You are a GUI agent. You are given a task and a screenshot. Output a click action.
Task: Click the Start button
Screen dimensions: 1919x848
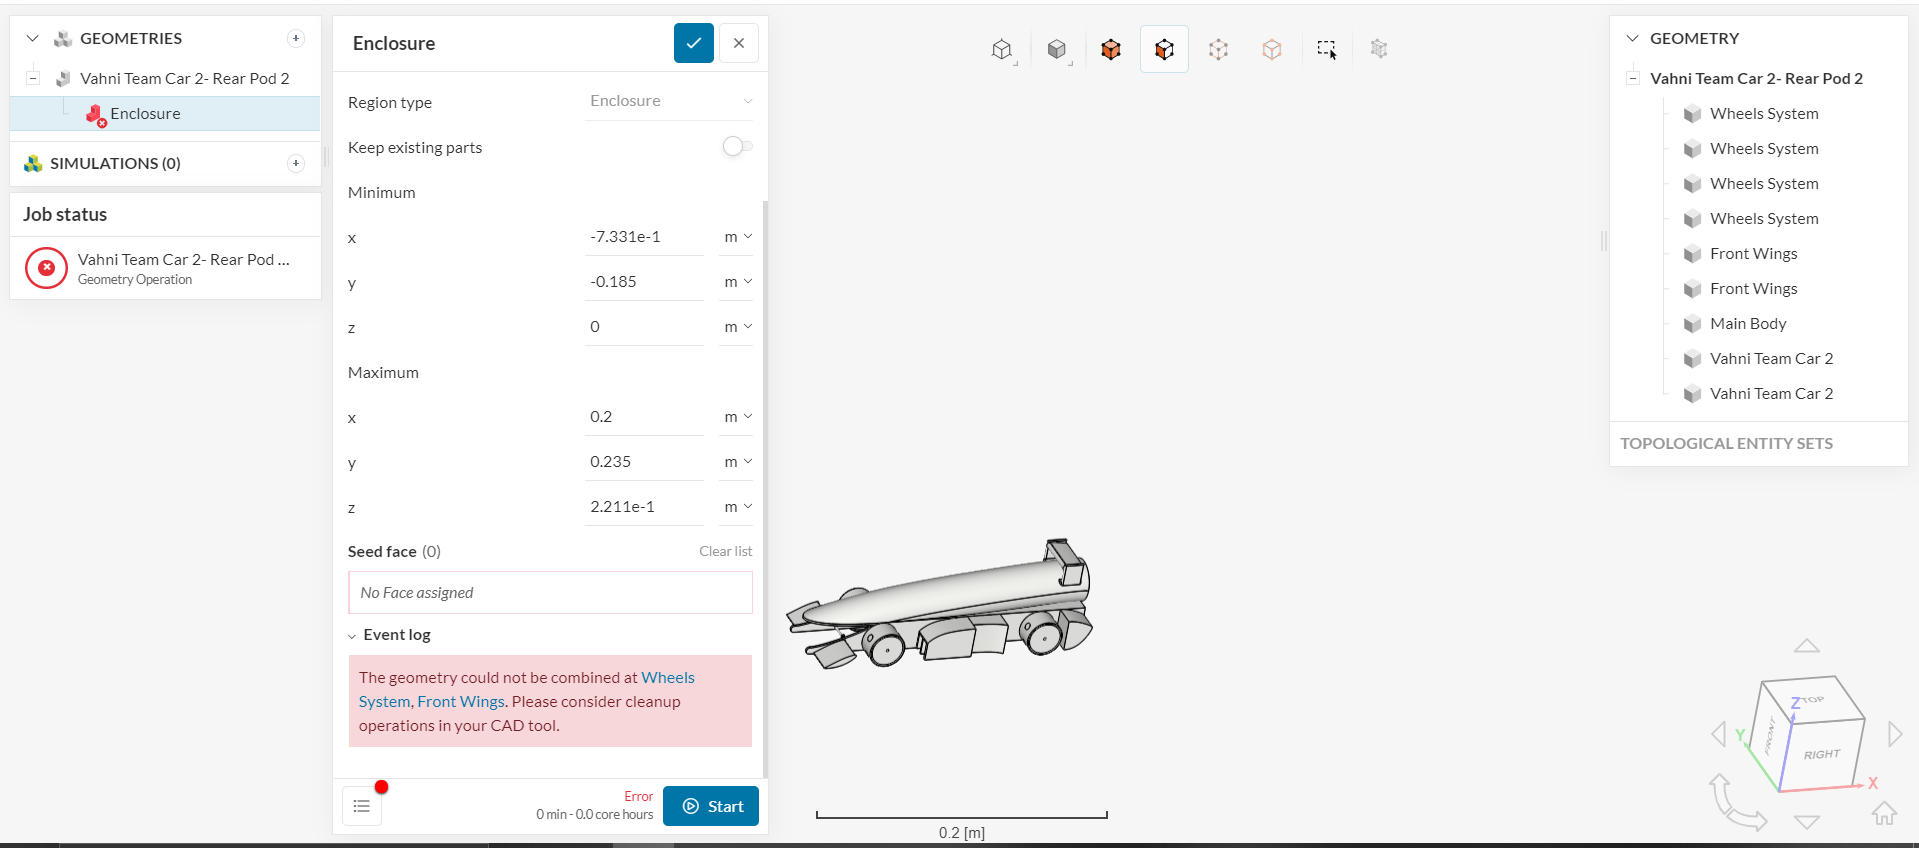711,806
